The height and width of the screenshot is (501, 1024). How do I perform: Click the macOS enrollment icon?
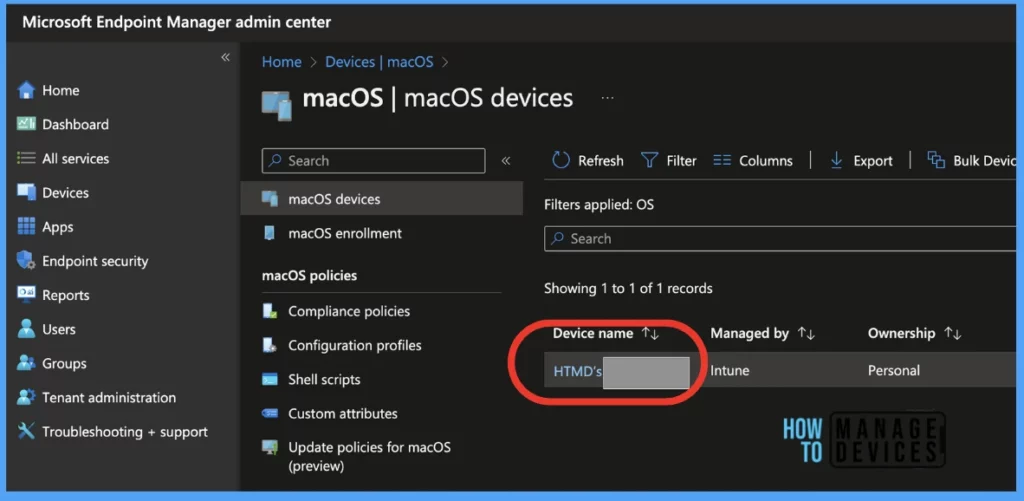coord(269,233)
